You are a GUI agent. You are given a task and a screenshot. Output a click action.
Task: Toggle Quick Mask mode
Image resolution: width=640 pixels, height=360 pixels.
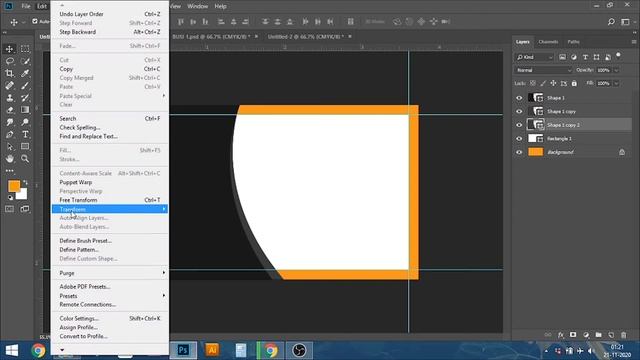point(9,209)
